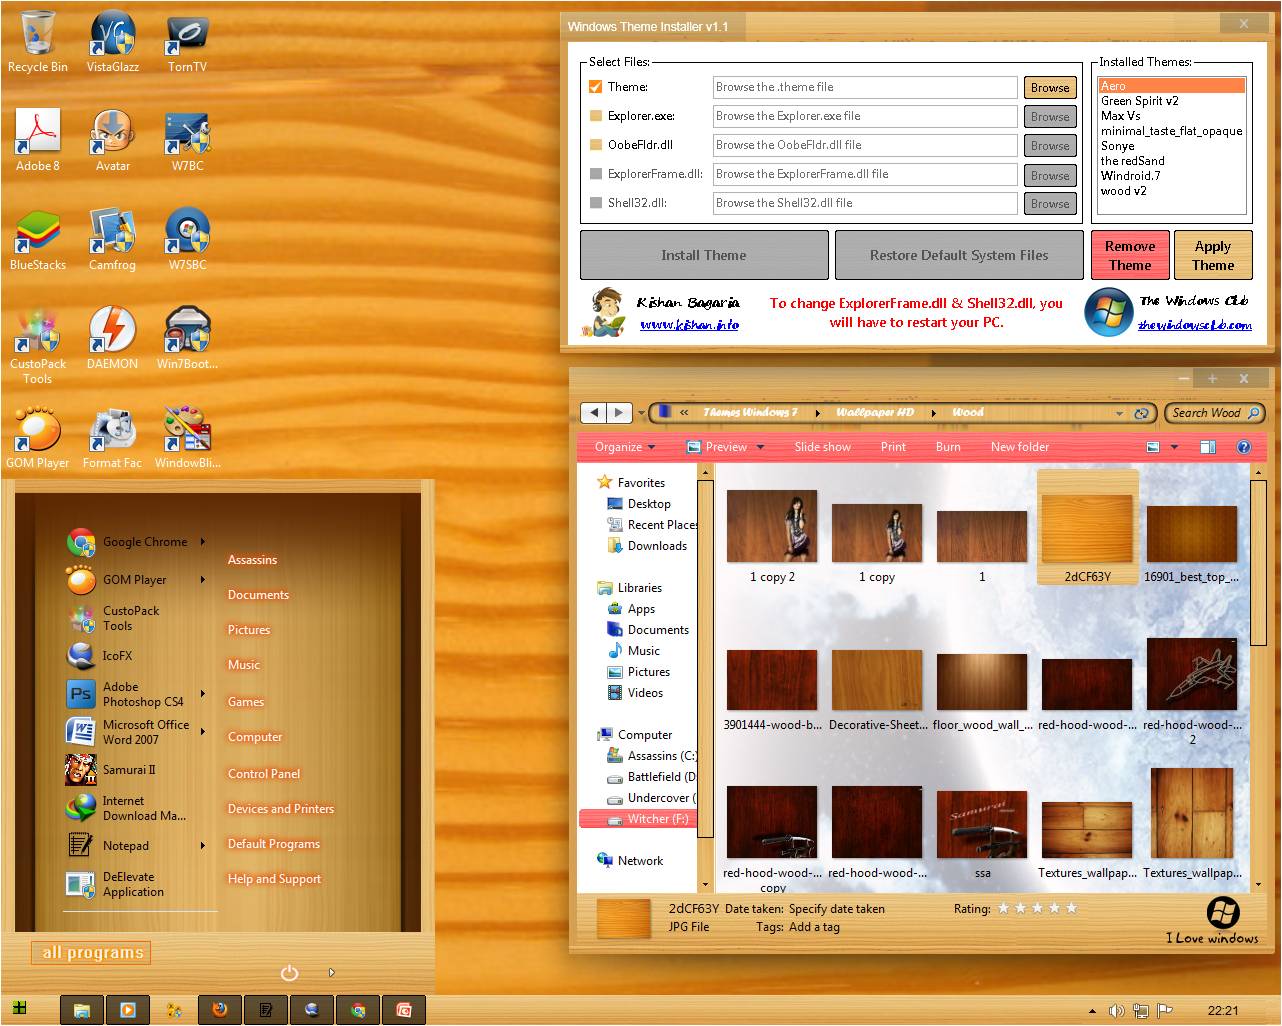The width and height of the screenshot is (1282, 1026).
Task: Launch Samurai II from the Start menu
Action: click(111, 770)
